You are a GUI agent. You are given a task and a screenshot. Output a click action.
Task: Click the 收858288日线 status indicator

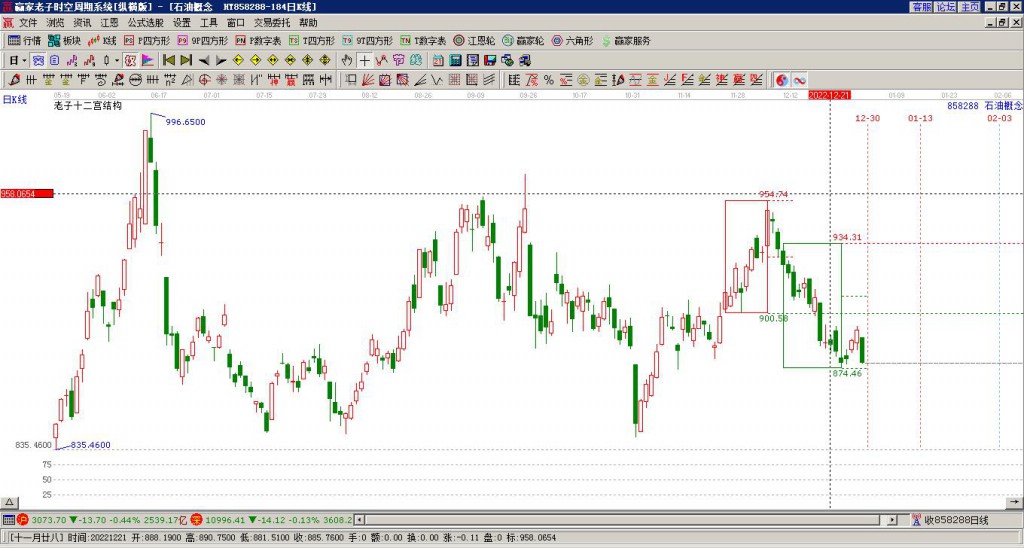click(949, 520)
